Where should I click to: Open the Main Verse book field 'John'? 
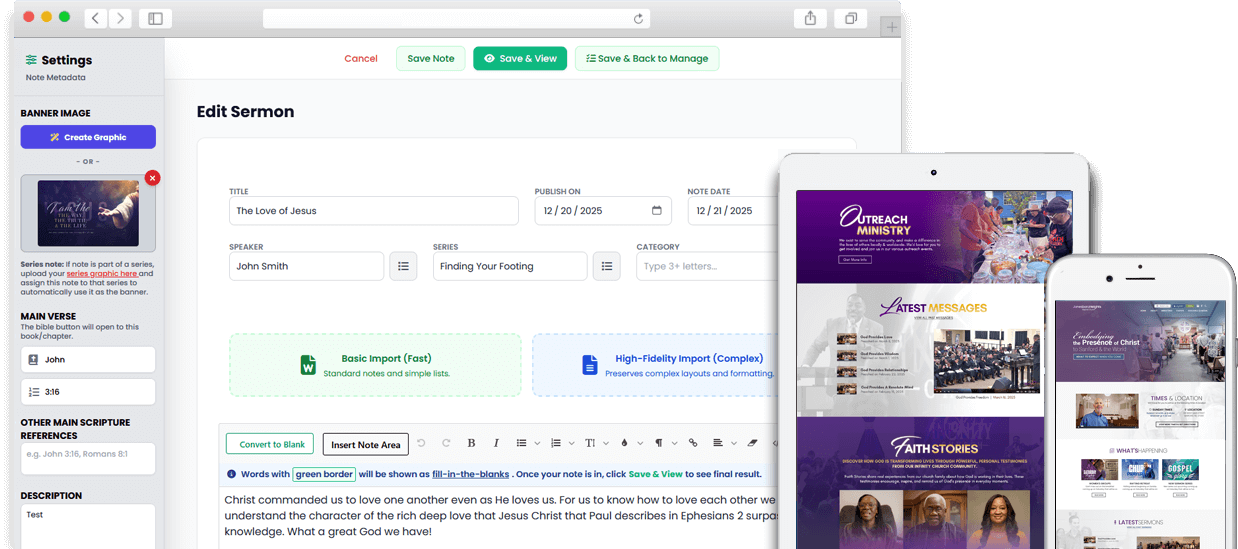click(x=88, y=360)
